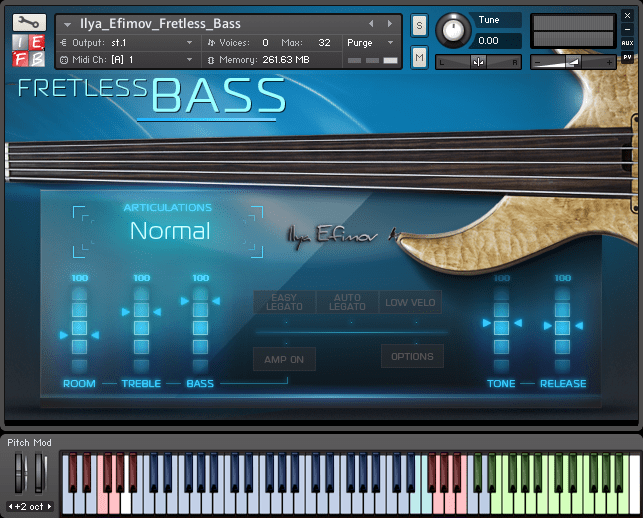Toggle the Solo S button
The image size is (643, 518).
pyautogui.click(x=419, y=25)
